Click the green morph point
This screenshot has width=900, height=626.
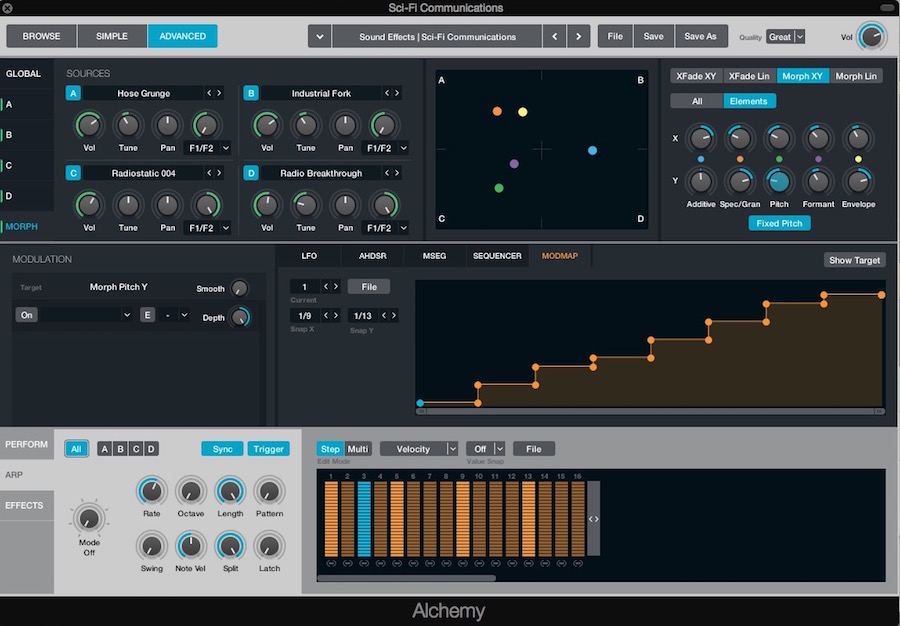pos(499,188)
